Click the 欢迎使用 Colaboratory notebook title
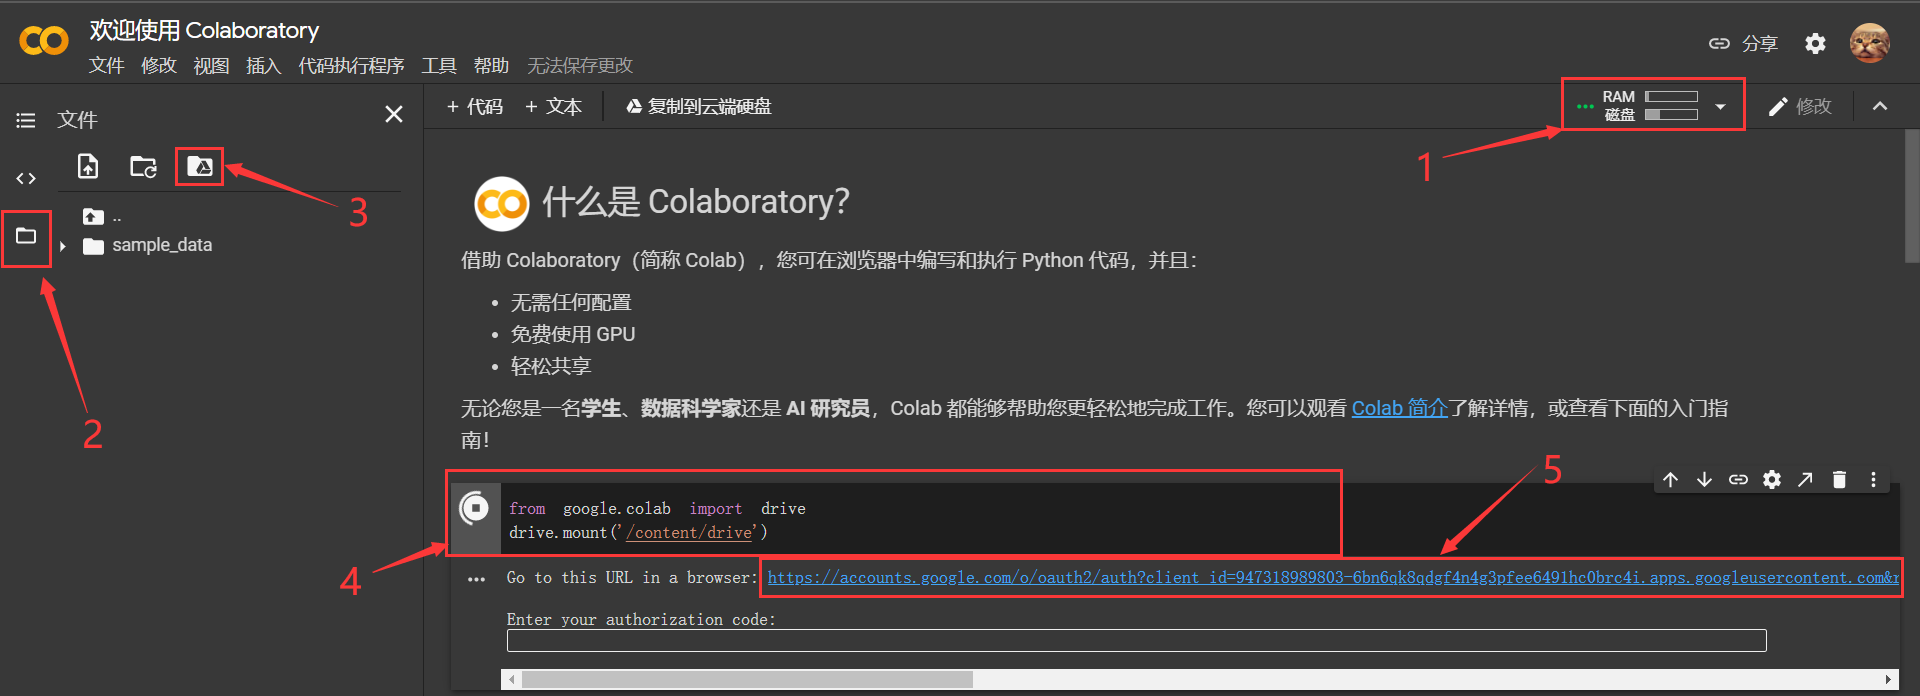 [x=204, y=30]
